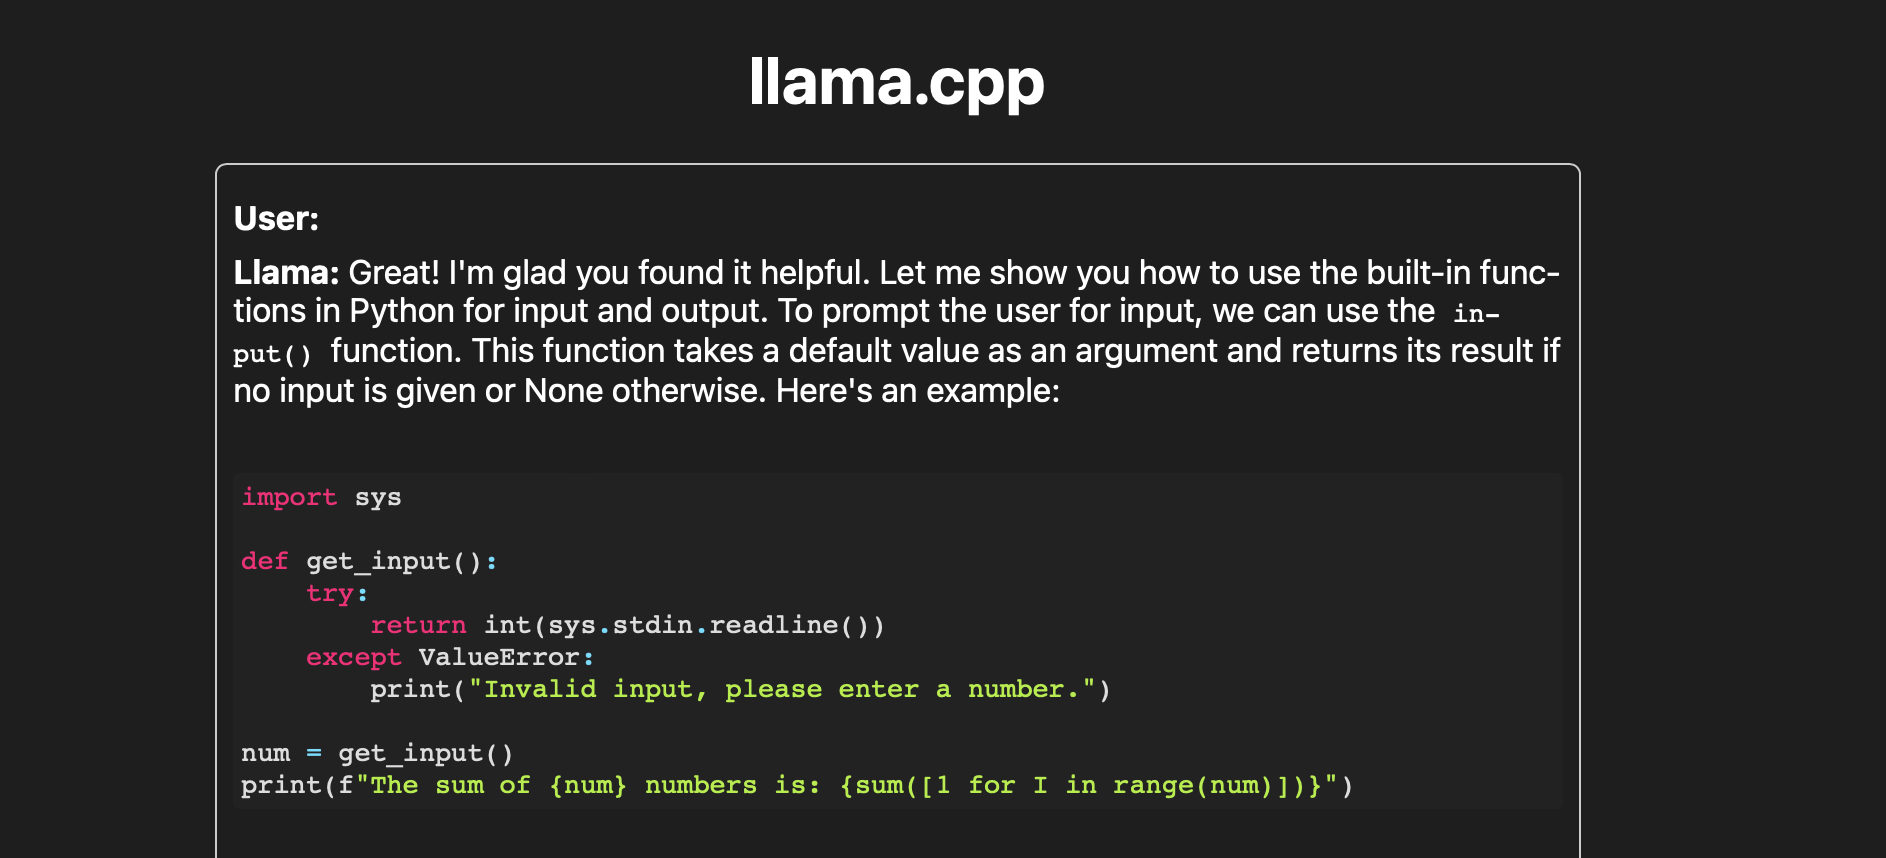Click the get_input function name in definition
The width and height of the screenshot is (1886, 858).
point(378,561)
